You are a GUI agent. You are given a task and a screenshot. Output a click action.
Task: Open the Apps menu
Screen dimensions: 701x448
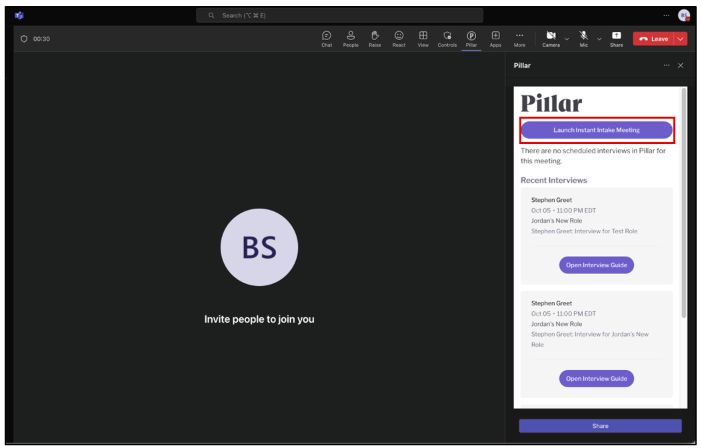[x=495, y=38]
